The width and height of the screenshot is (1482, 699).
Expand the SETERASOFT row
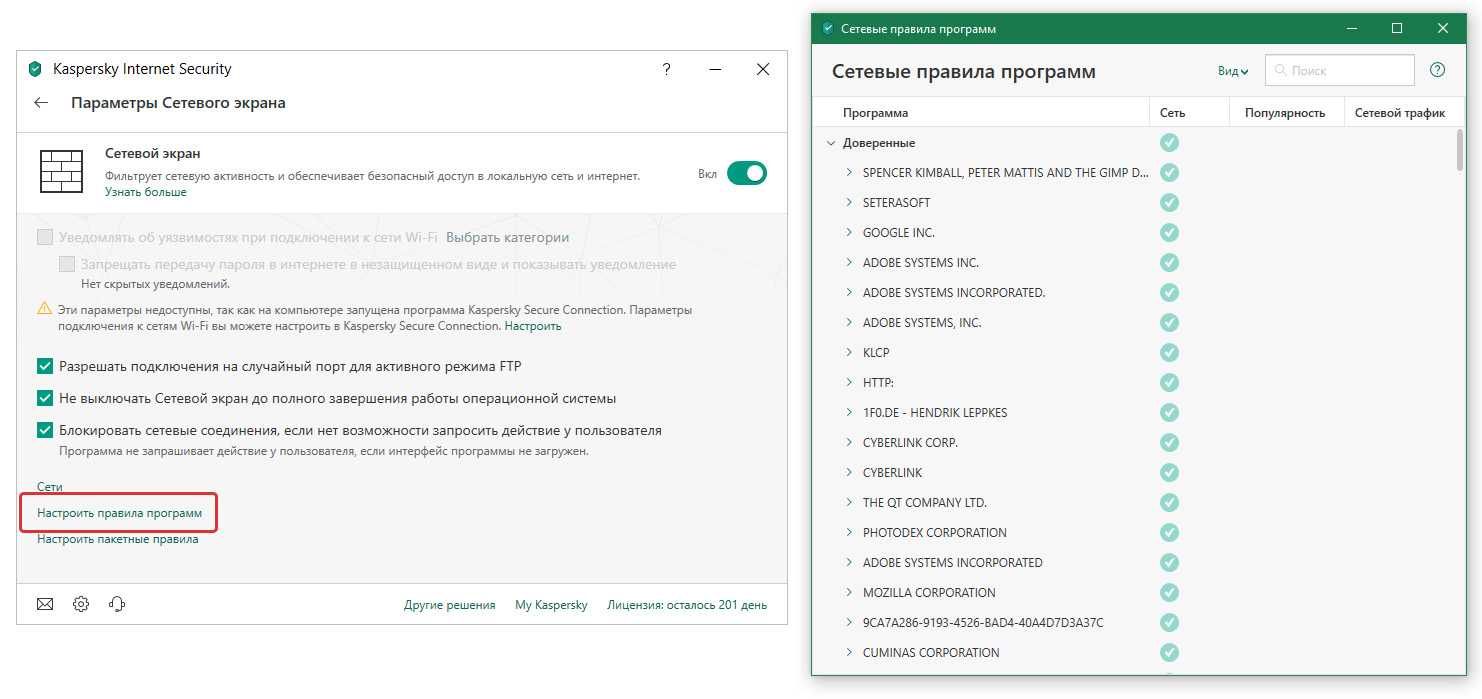point(850,202)
